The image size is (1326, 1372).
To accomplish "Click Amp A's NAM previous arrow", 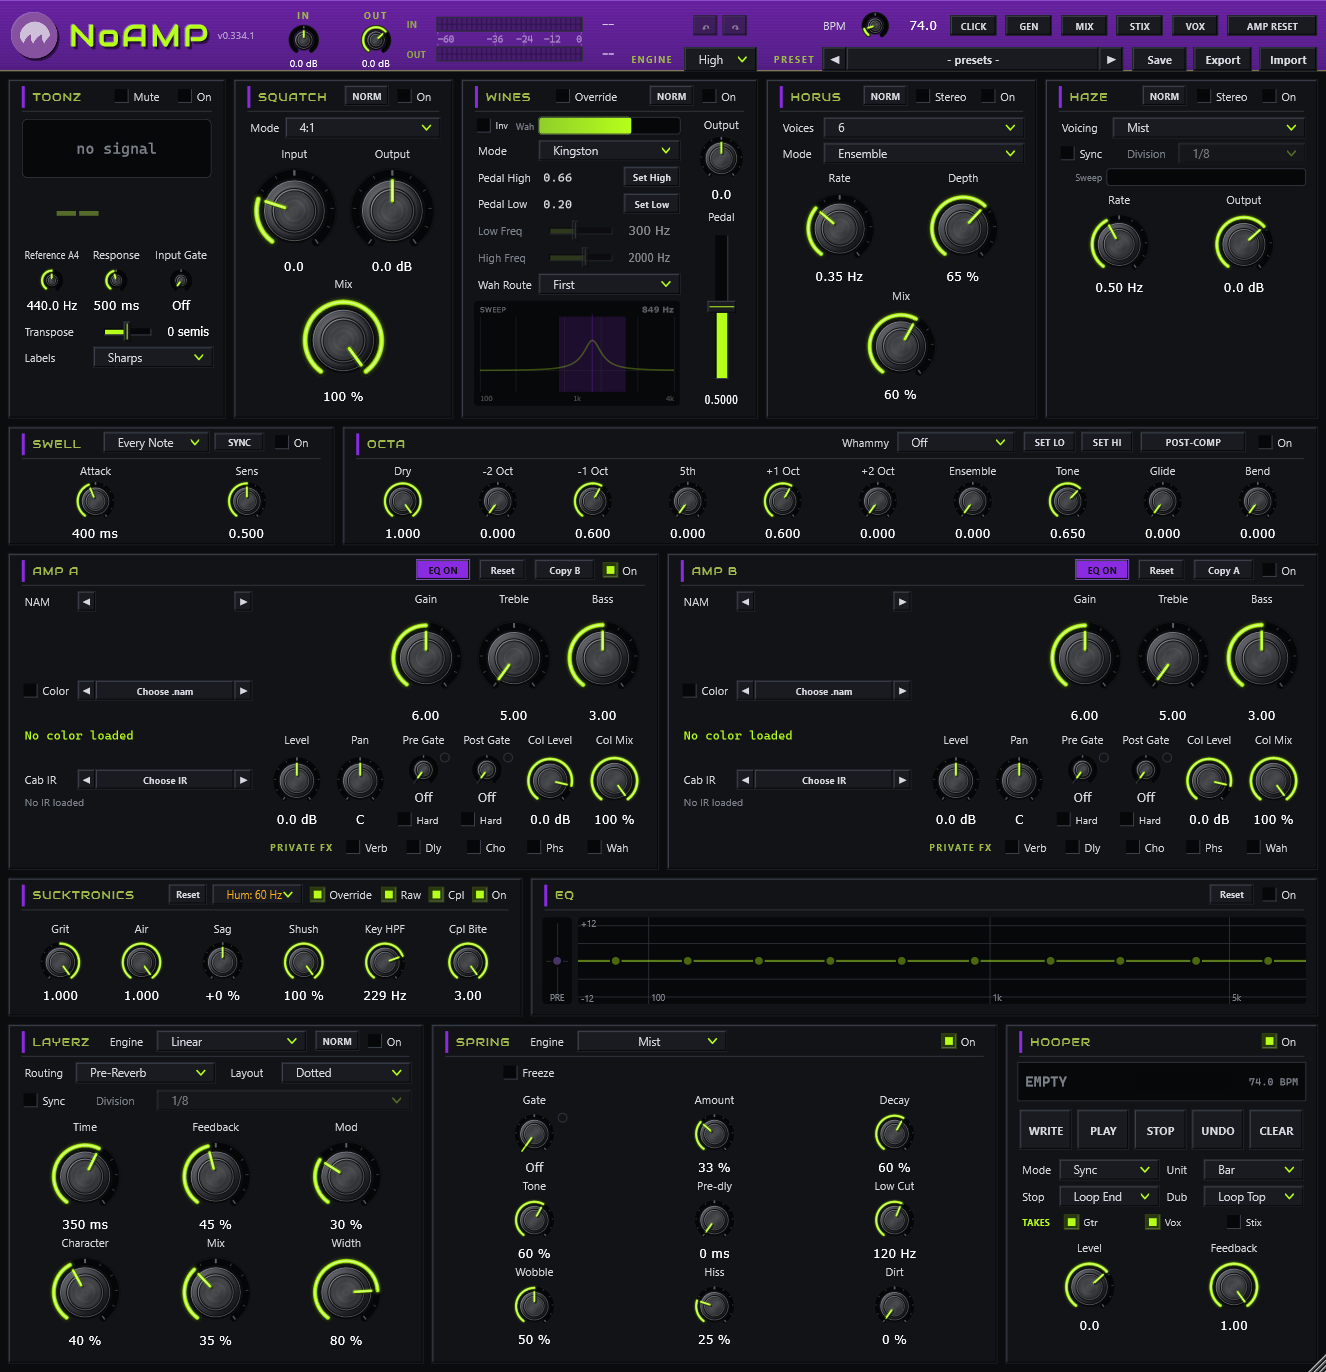I will tap(87, 602).
